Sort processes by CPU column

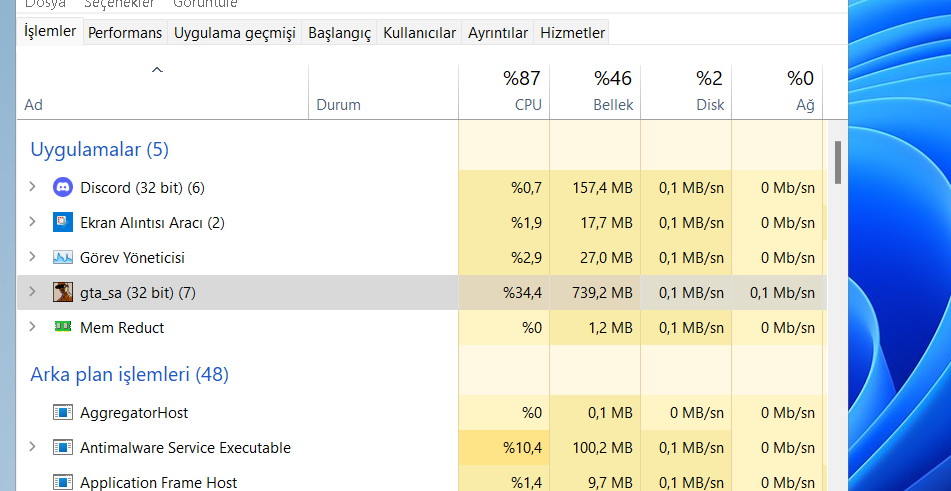(504, 91)
